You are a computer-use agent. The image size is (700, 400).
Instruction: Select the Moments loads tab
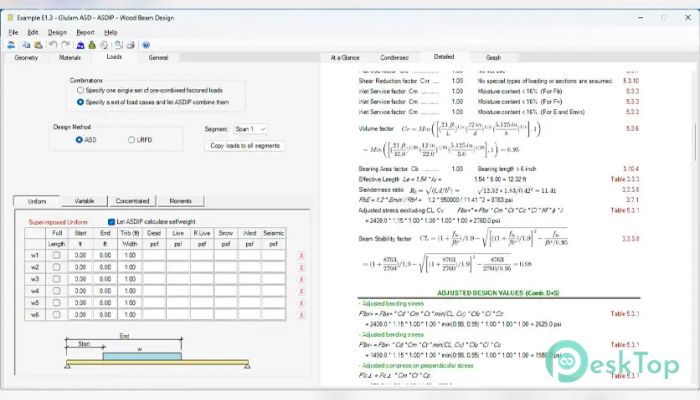pyautogui.click(x=180, y=201)
